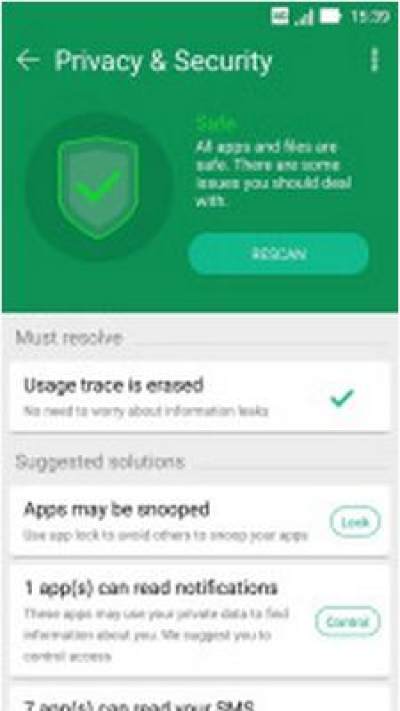Tap the Suggested solutions section header
This screenshot has height=711, width=400.
click(x=100, y=462)
